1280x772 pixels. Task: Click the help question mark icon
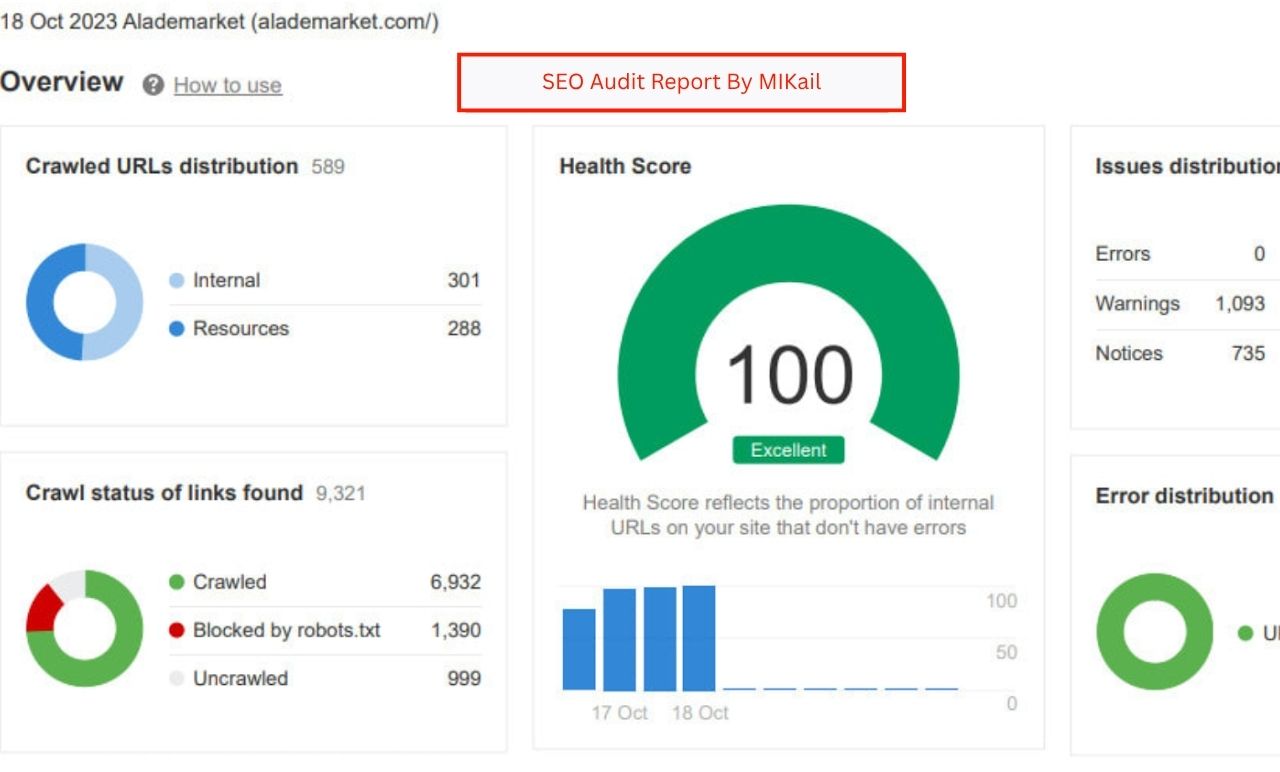point(153,85)
